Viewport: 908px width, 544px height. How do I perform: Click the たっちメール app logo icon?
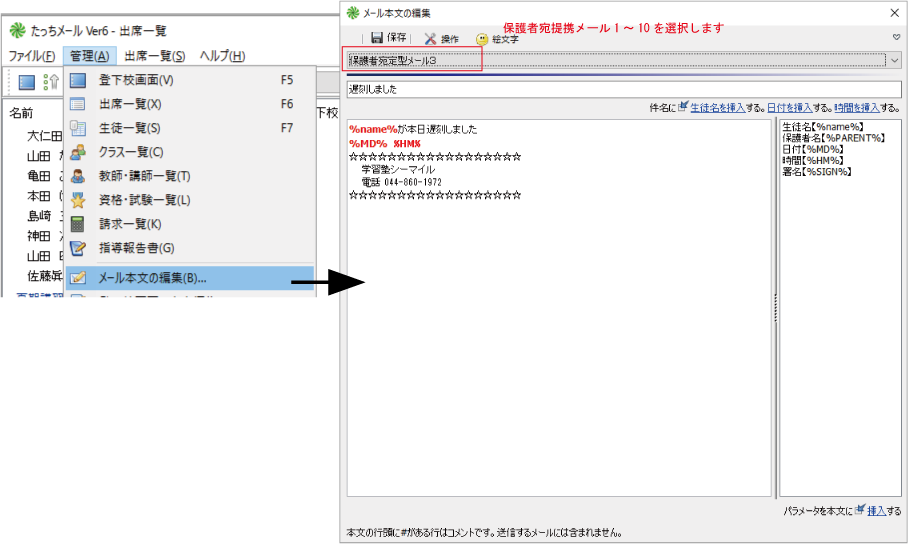[17, 30]
